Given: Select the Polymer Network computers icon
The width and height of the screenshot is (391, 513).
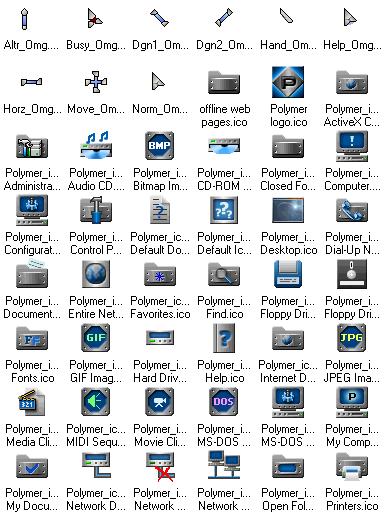Looking at the screenshot, I should 224,465.
